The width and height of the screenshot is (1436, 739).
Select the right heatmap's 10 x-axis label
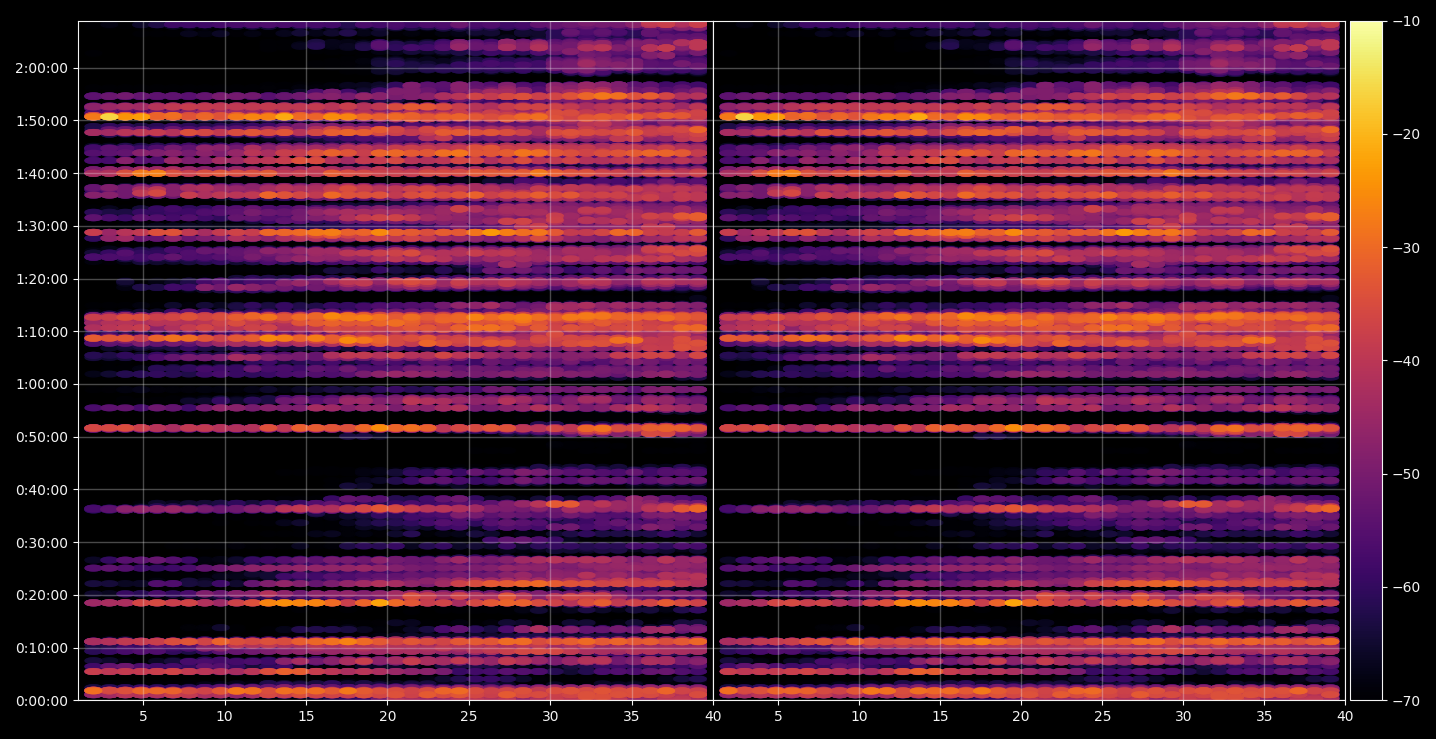tap(859, 716)
